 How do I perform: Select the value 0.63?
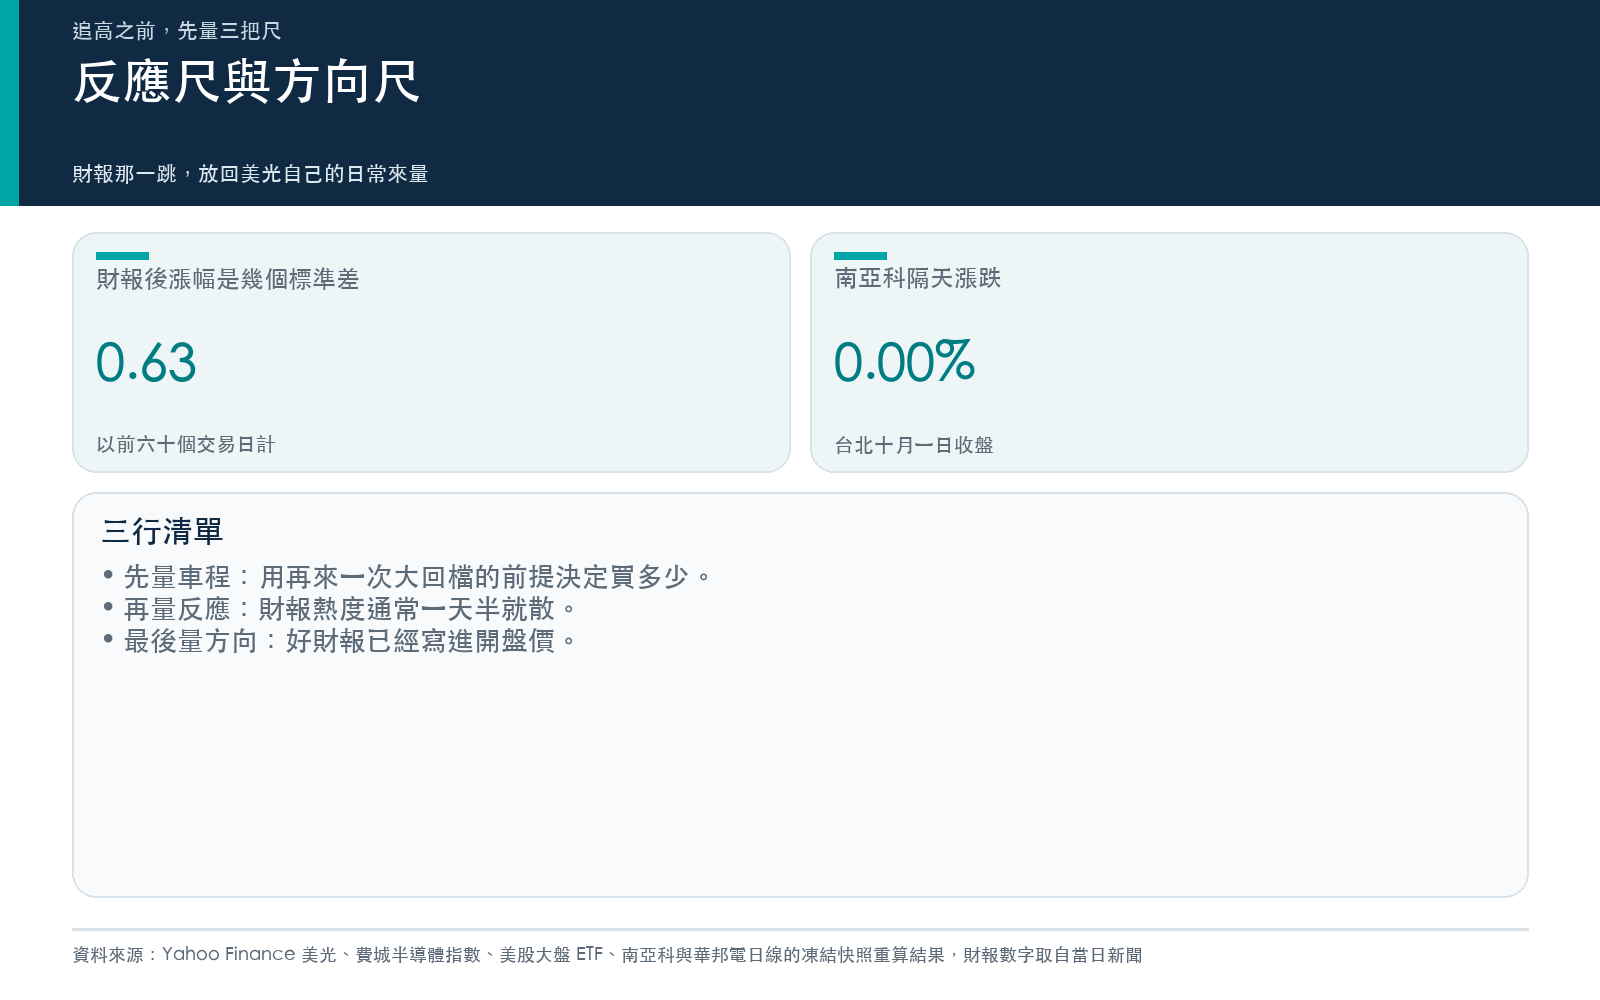coord(146,362)
